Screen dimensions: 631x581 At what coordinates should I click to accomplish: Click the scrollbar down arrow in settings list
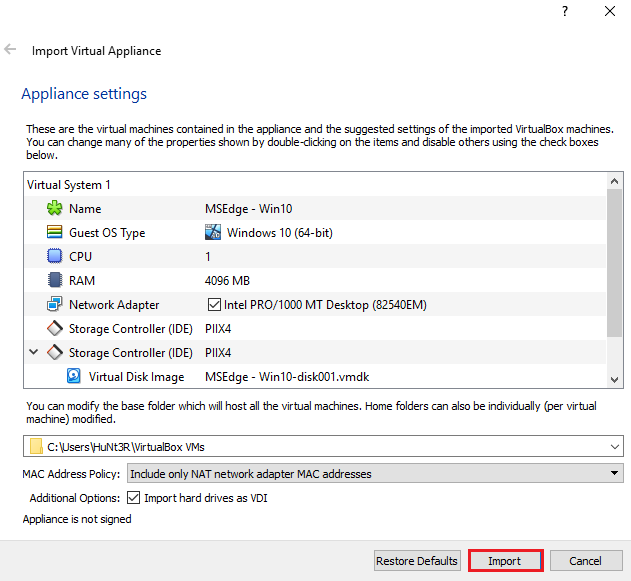coord(614,379)
